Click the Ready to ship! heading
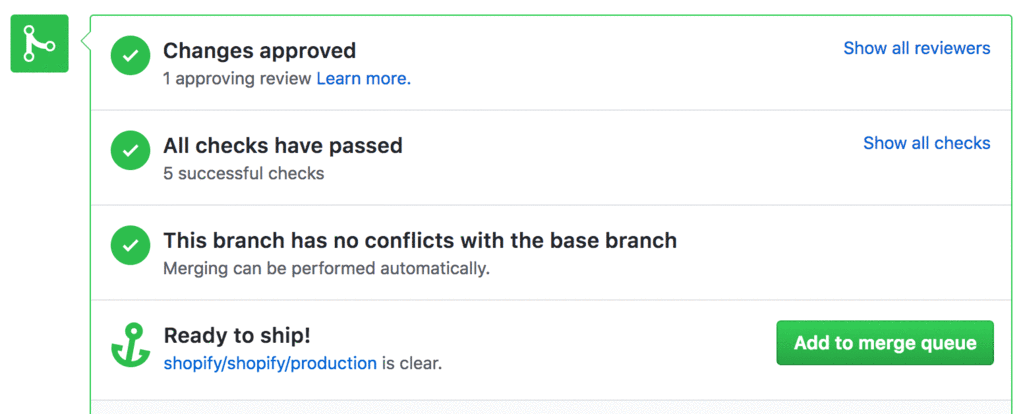 [x=237, y=336]
